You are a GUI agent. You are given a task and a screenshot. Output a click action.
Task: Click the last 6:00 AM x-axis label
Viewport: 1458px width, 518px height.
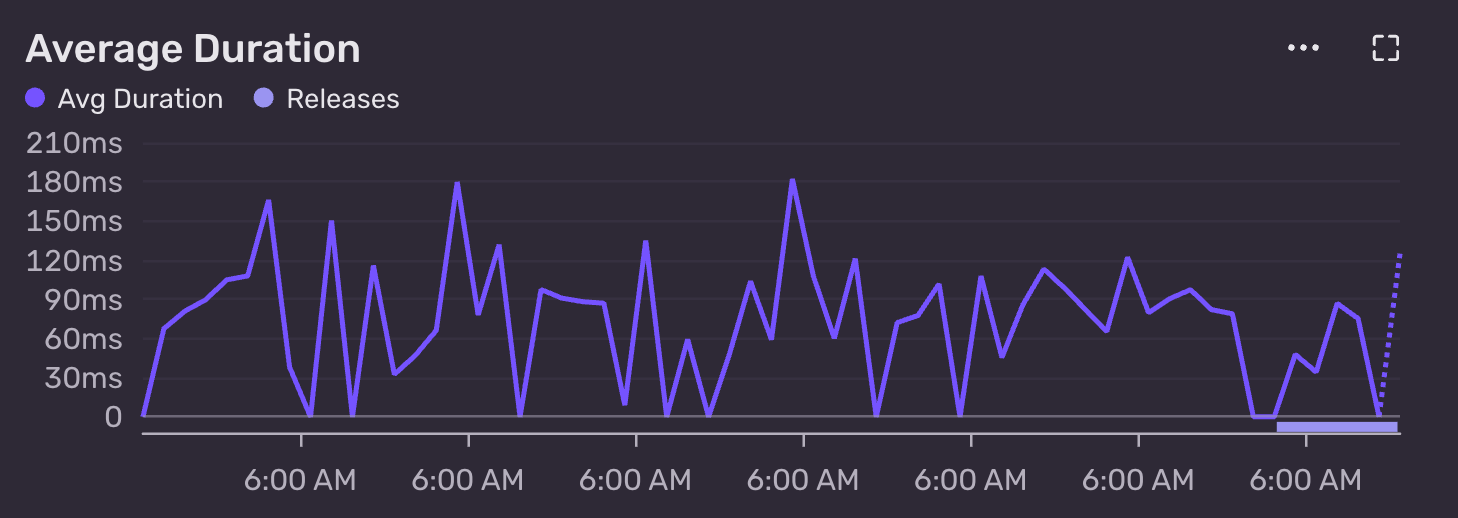1306,480
